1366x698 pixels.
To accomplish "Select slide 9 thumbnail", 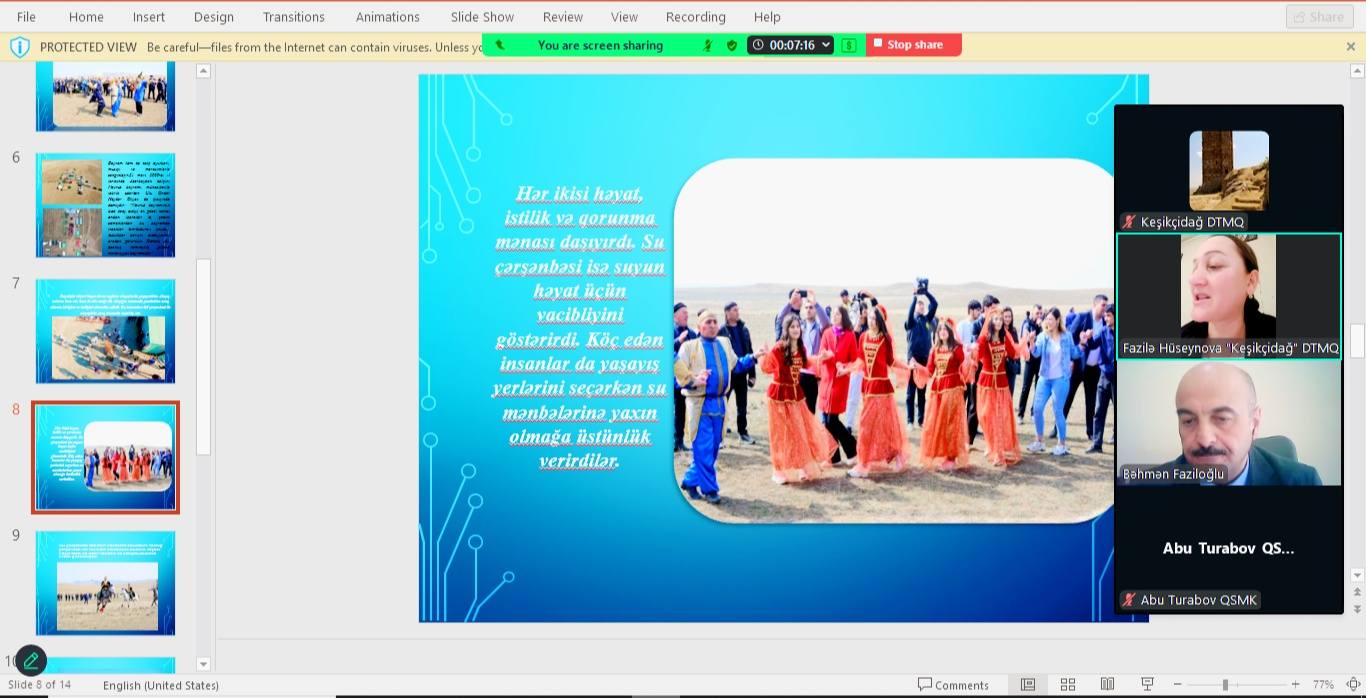I will (x=105, y=582).
